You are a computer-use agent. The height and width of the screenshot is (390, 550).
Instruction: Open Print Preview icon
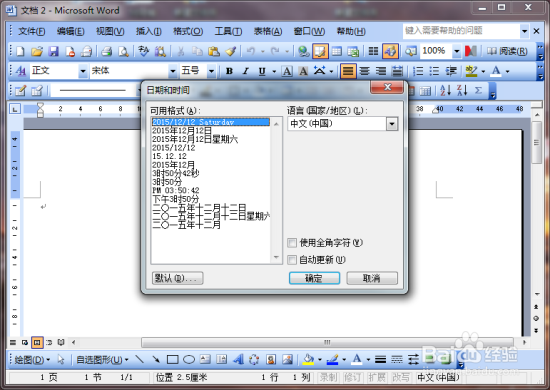pos(123,52)
